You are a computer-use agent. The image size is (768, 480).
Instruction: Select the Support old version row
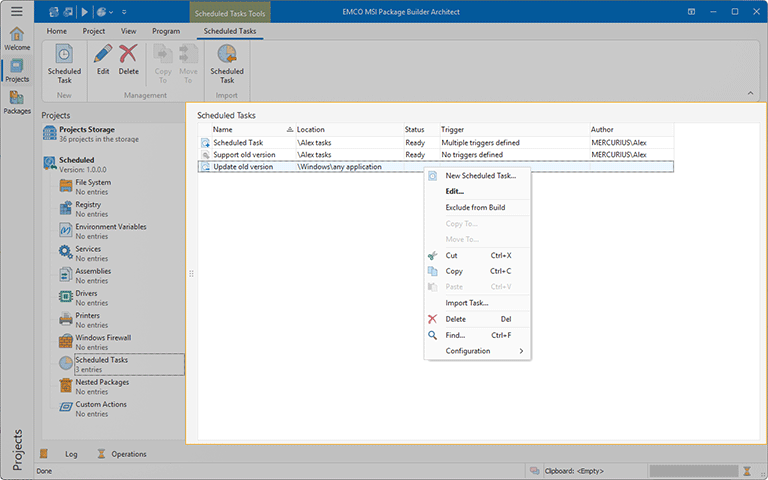pyautogui.click(x=243, y=155)
